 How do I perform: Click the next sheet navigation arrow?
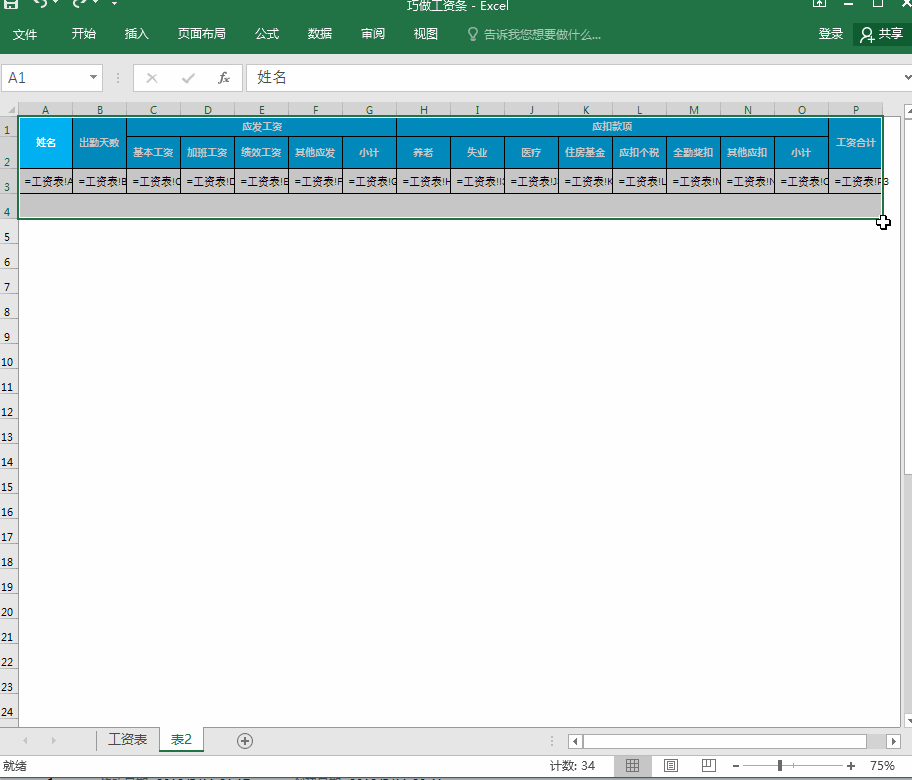point(54,740)
